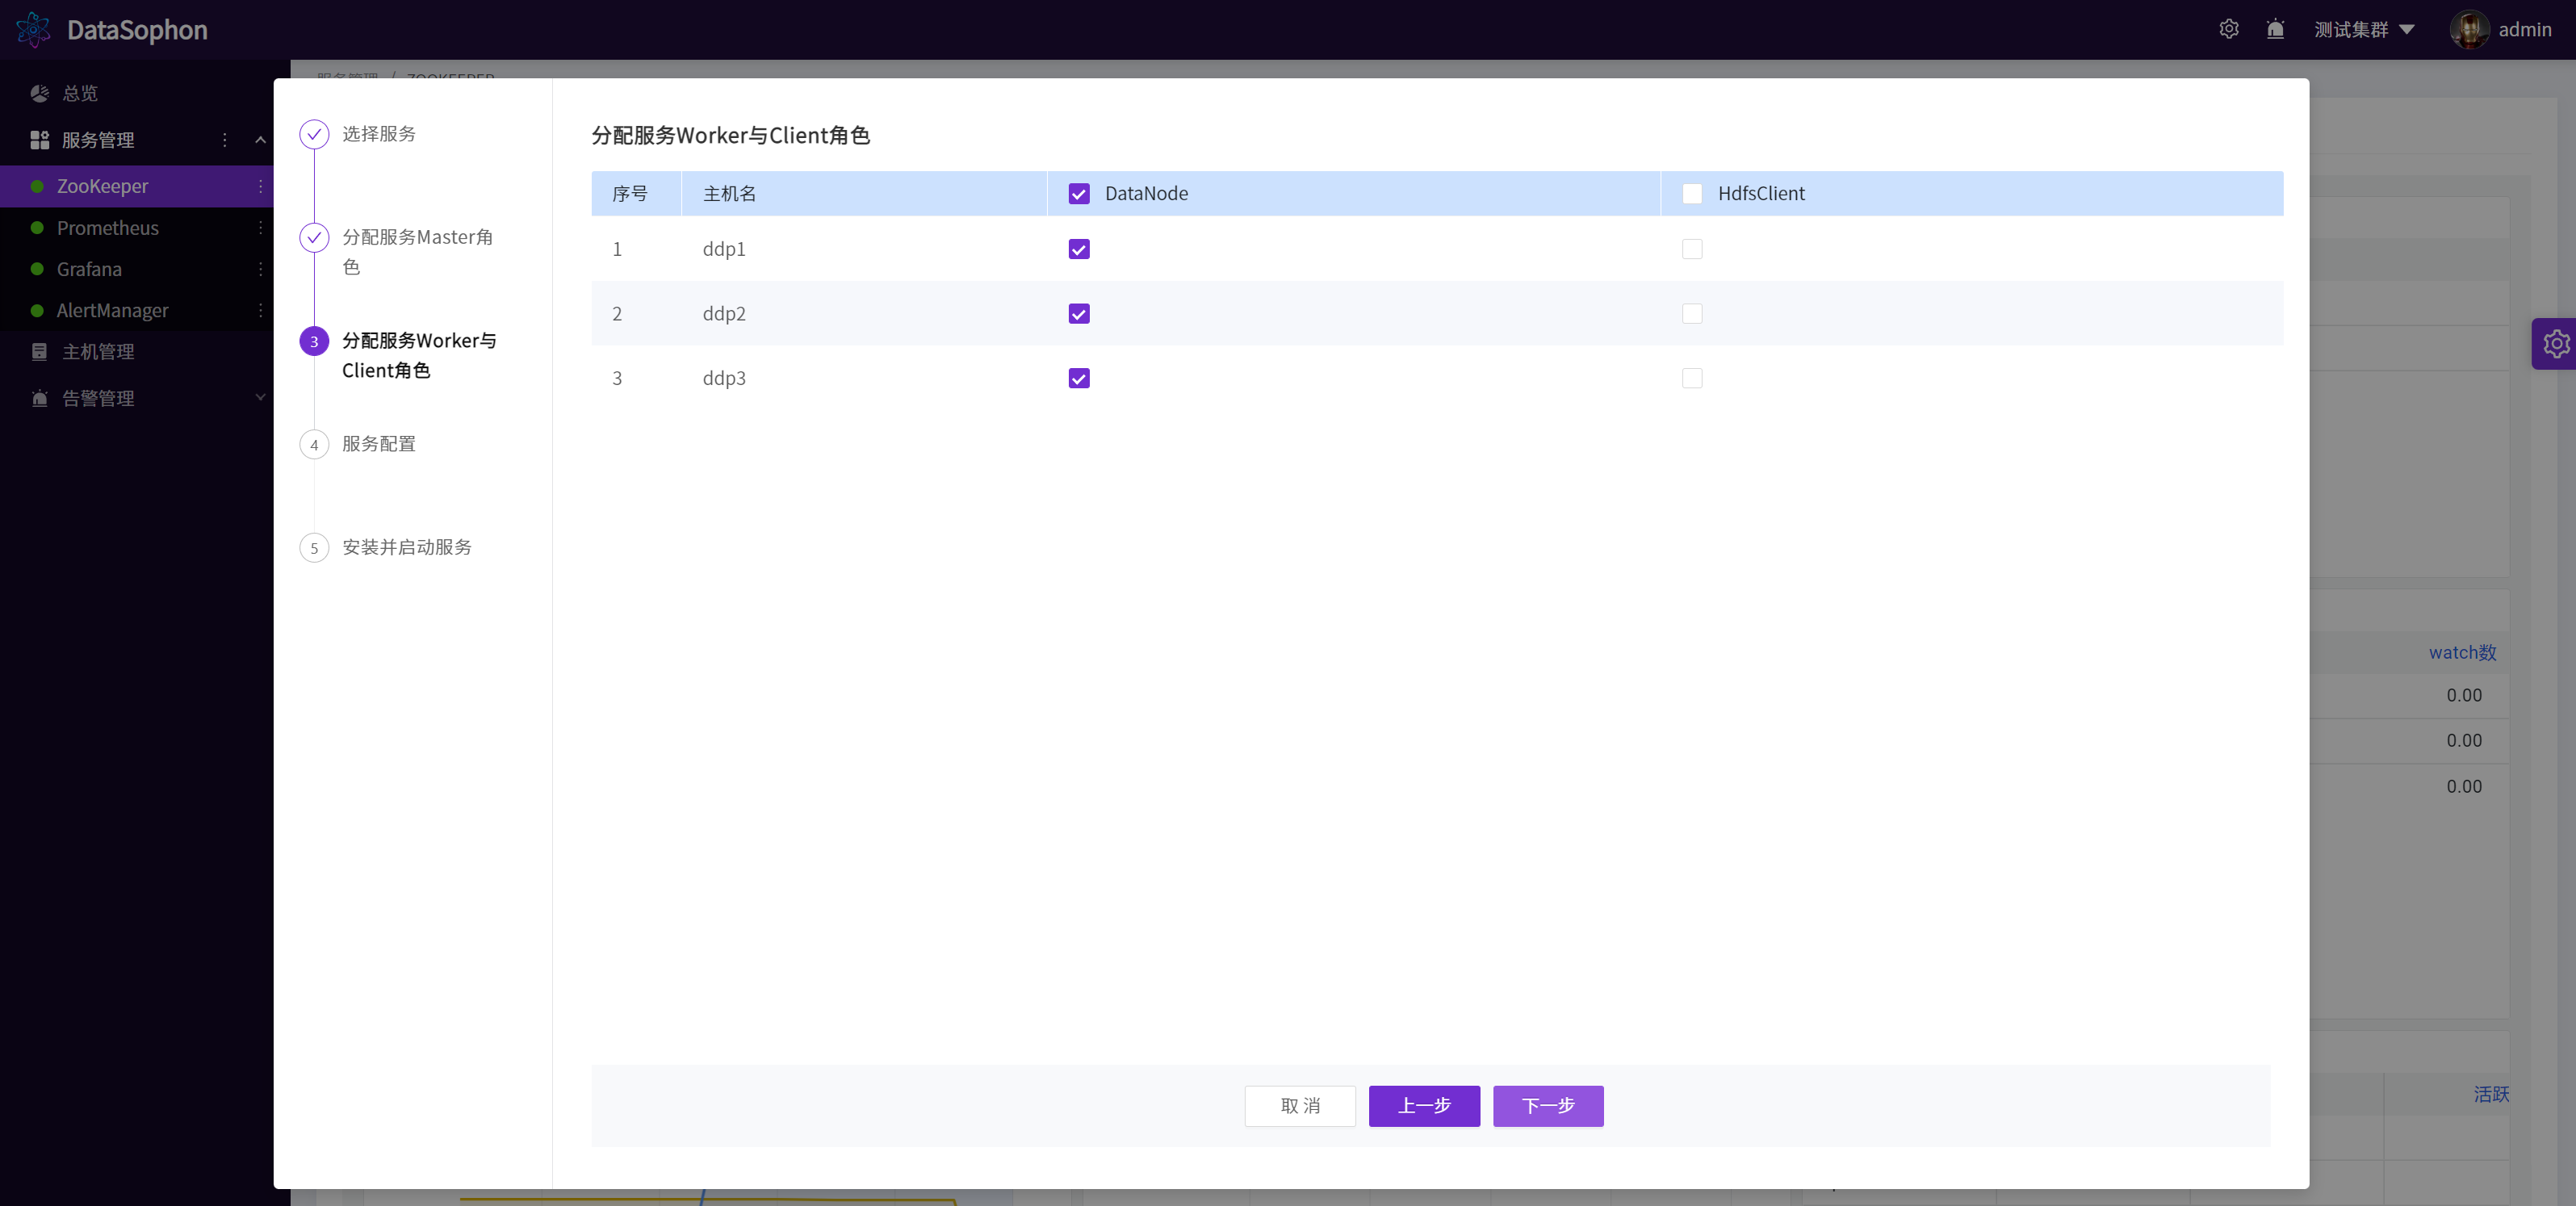Open Grafana three-dot options menu
Image resolution: width=2576 pixels, height=1206 pixels.
260,269
